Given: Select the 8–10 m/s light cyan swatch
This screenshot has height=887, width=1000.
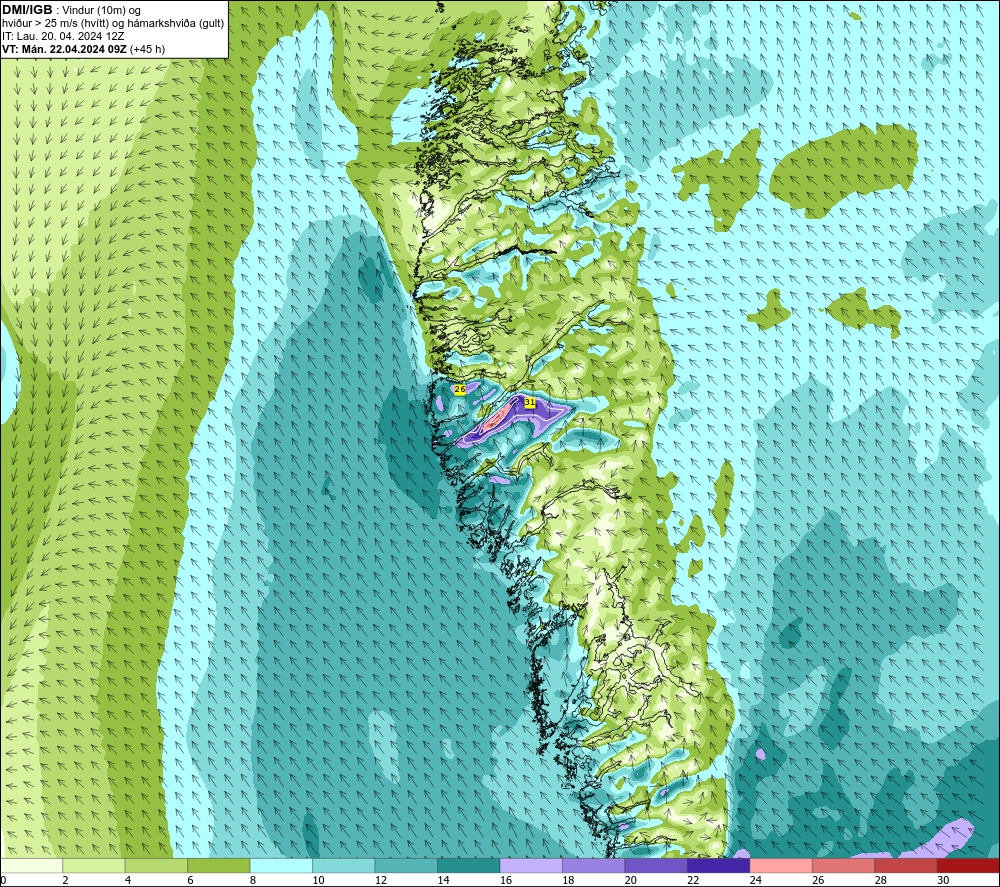Looking at the screenshot, I should tap(281, 865).
